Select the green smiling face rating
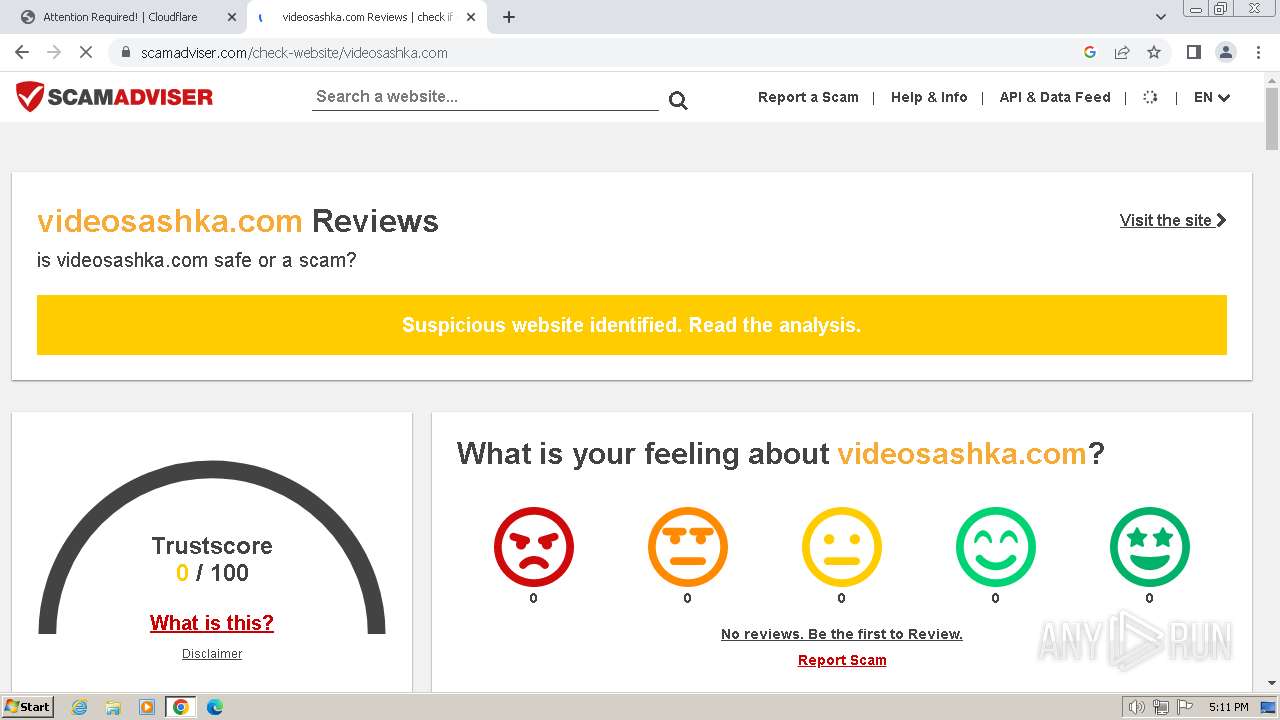1280x720 pixels. [x=995, y=546]
